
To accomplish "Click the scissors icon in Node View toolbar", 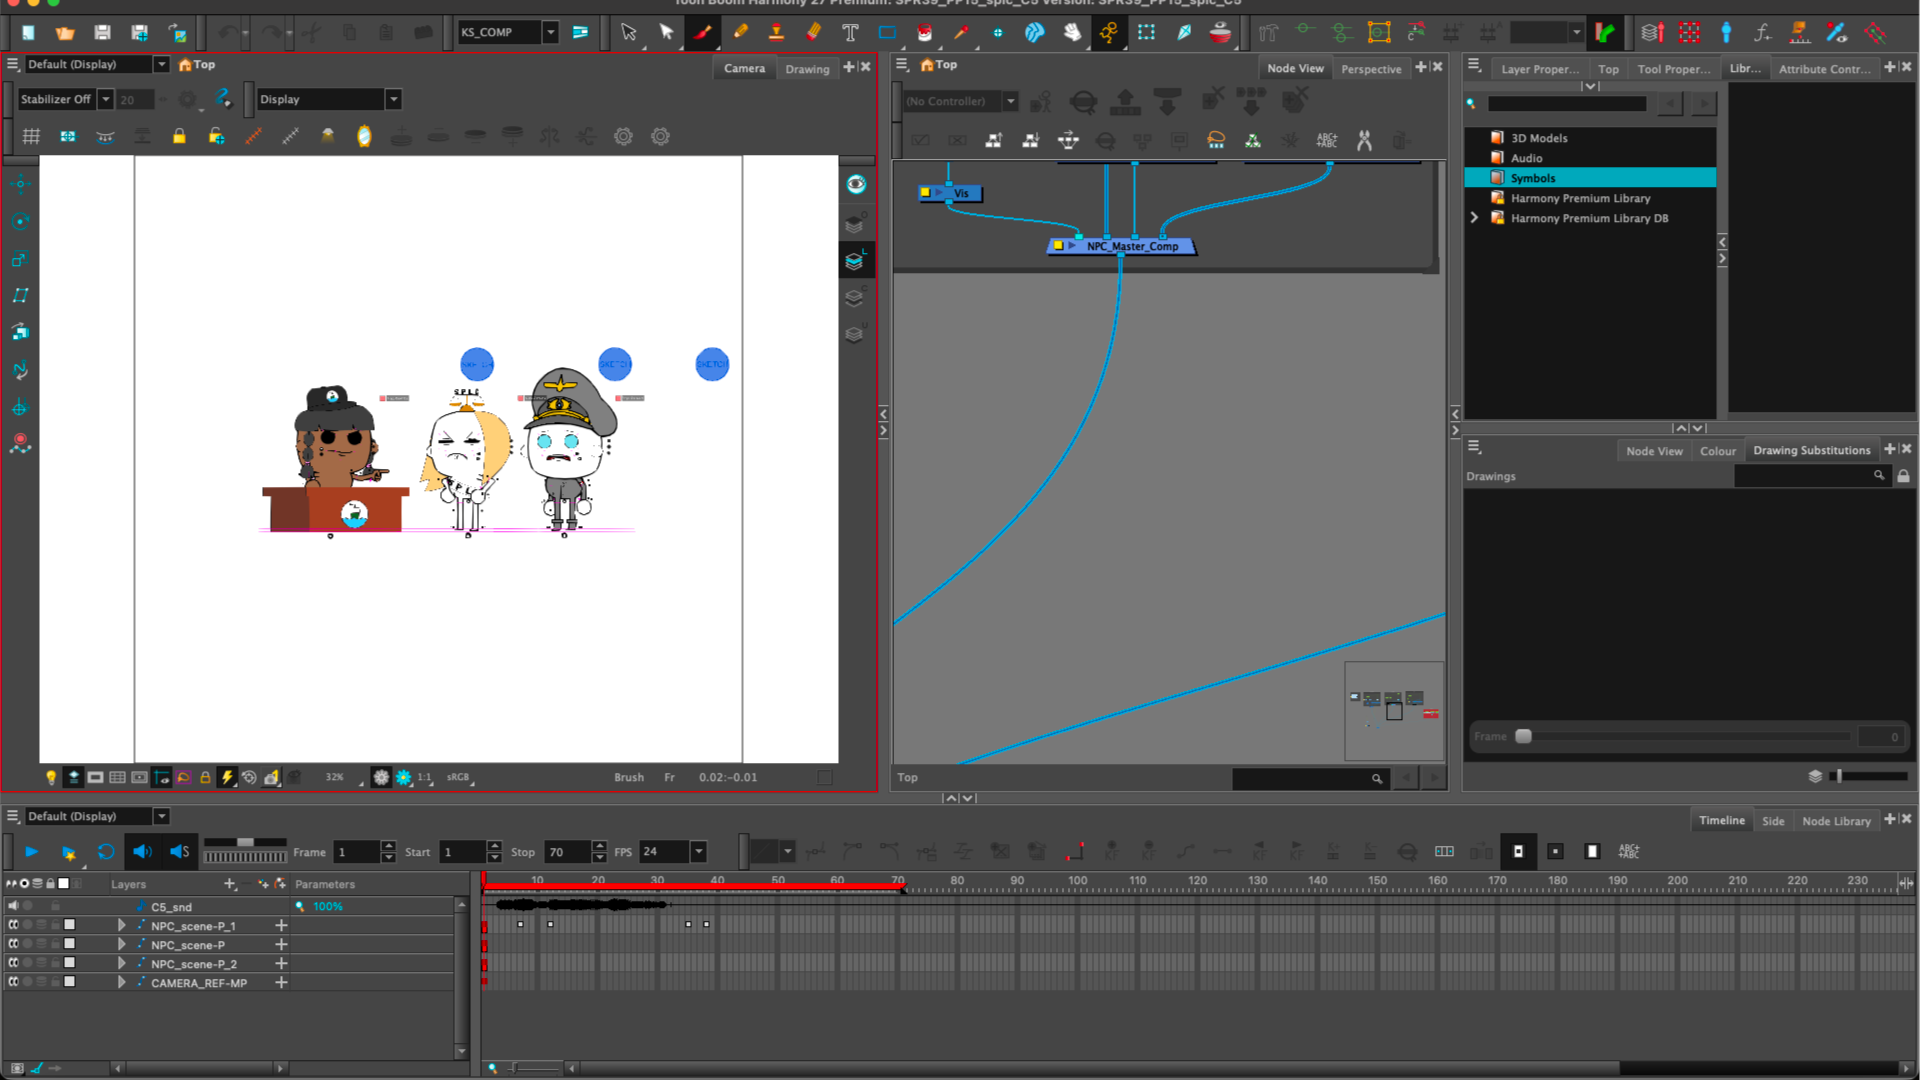I will point(1364,141).
